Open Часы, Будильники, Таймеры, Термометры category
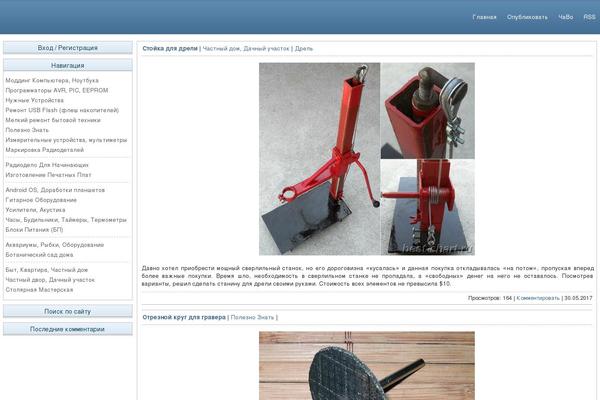The width and height of the screenshot is (600, 400). click(66, 220)
